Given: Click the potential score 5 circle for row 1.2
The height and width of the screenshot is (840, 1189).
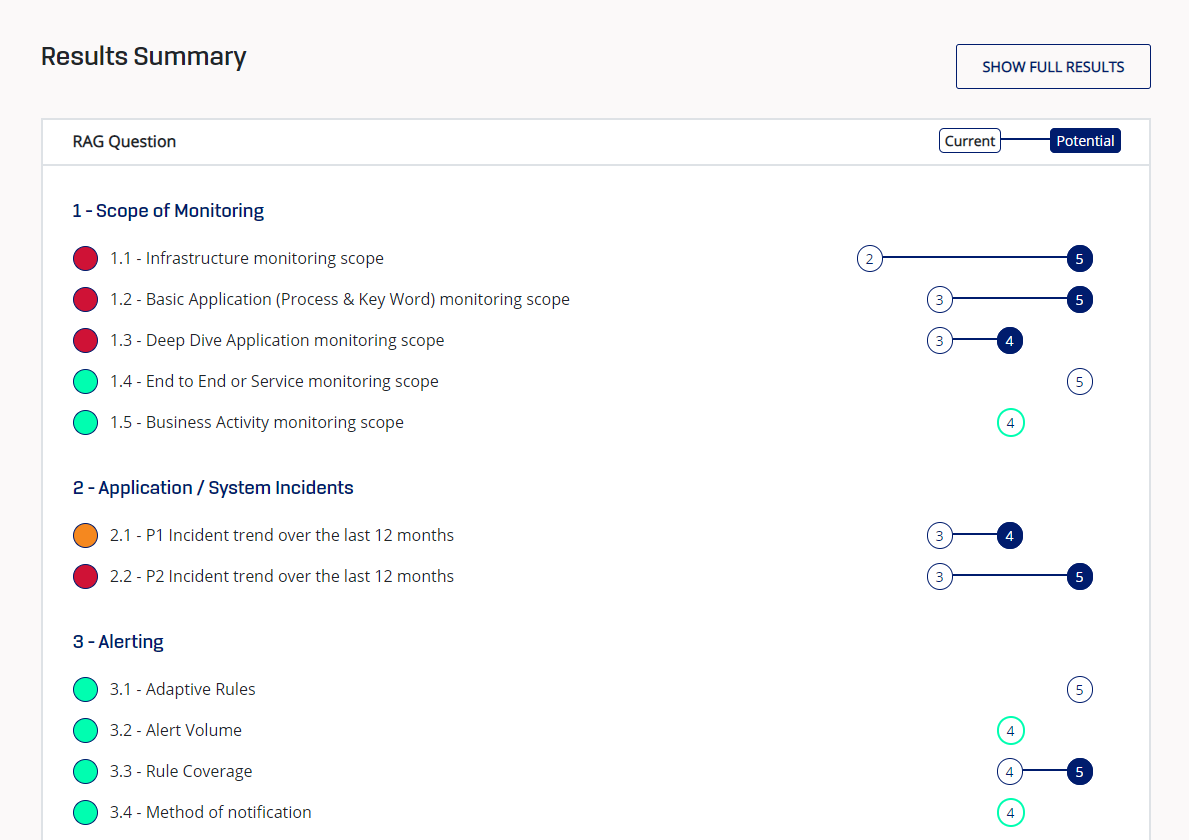Looking at the screenshot, I should pyautogui.click(x=1080, y=299).
